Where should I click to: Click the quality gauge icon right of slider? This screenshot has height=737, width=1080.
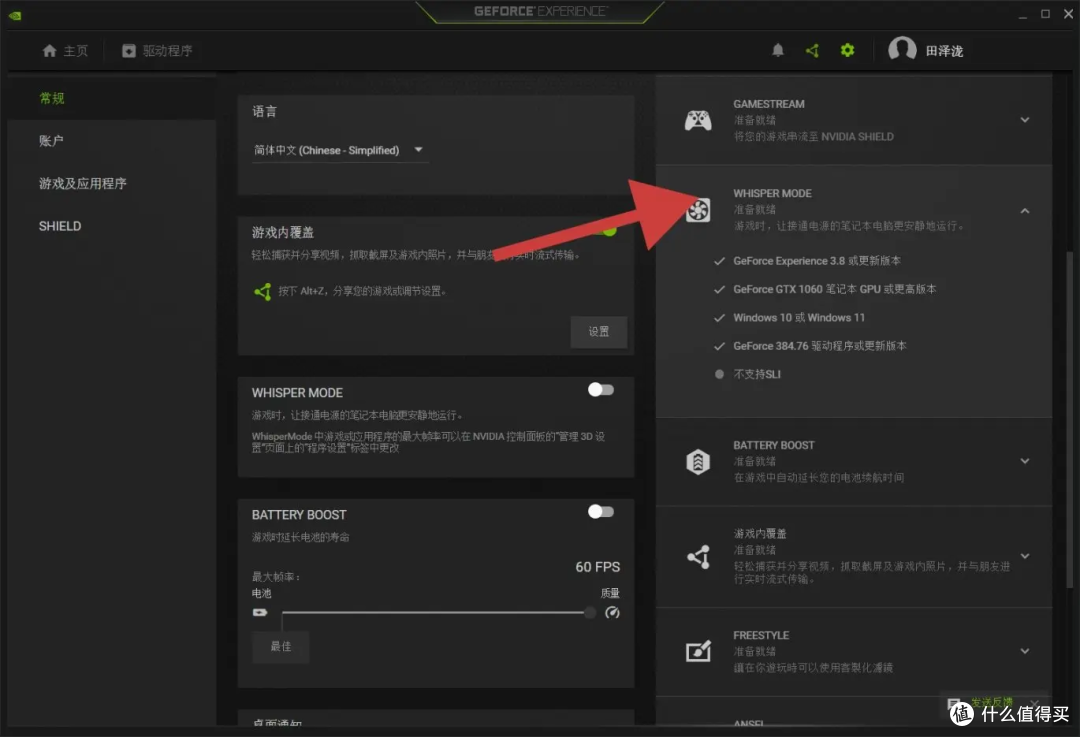[x=612, y=612]
